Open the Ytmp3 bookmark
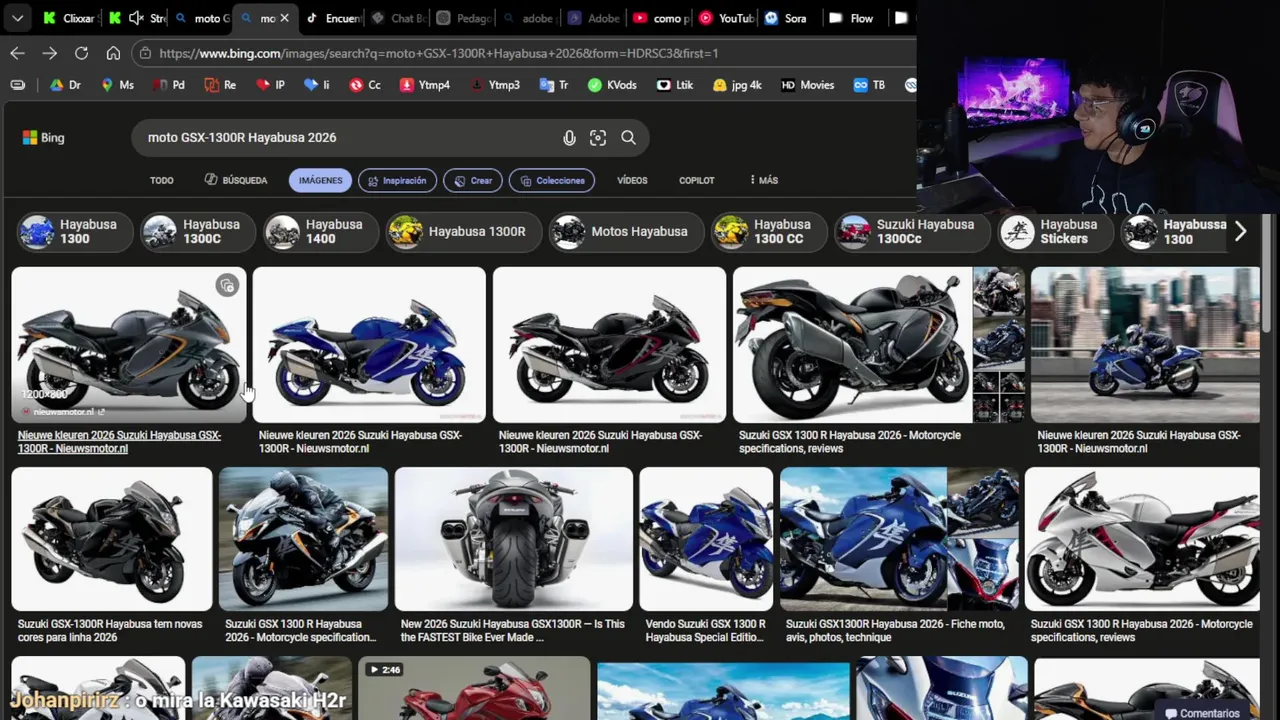 [x=495, y=85]
